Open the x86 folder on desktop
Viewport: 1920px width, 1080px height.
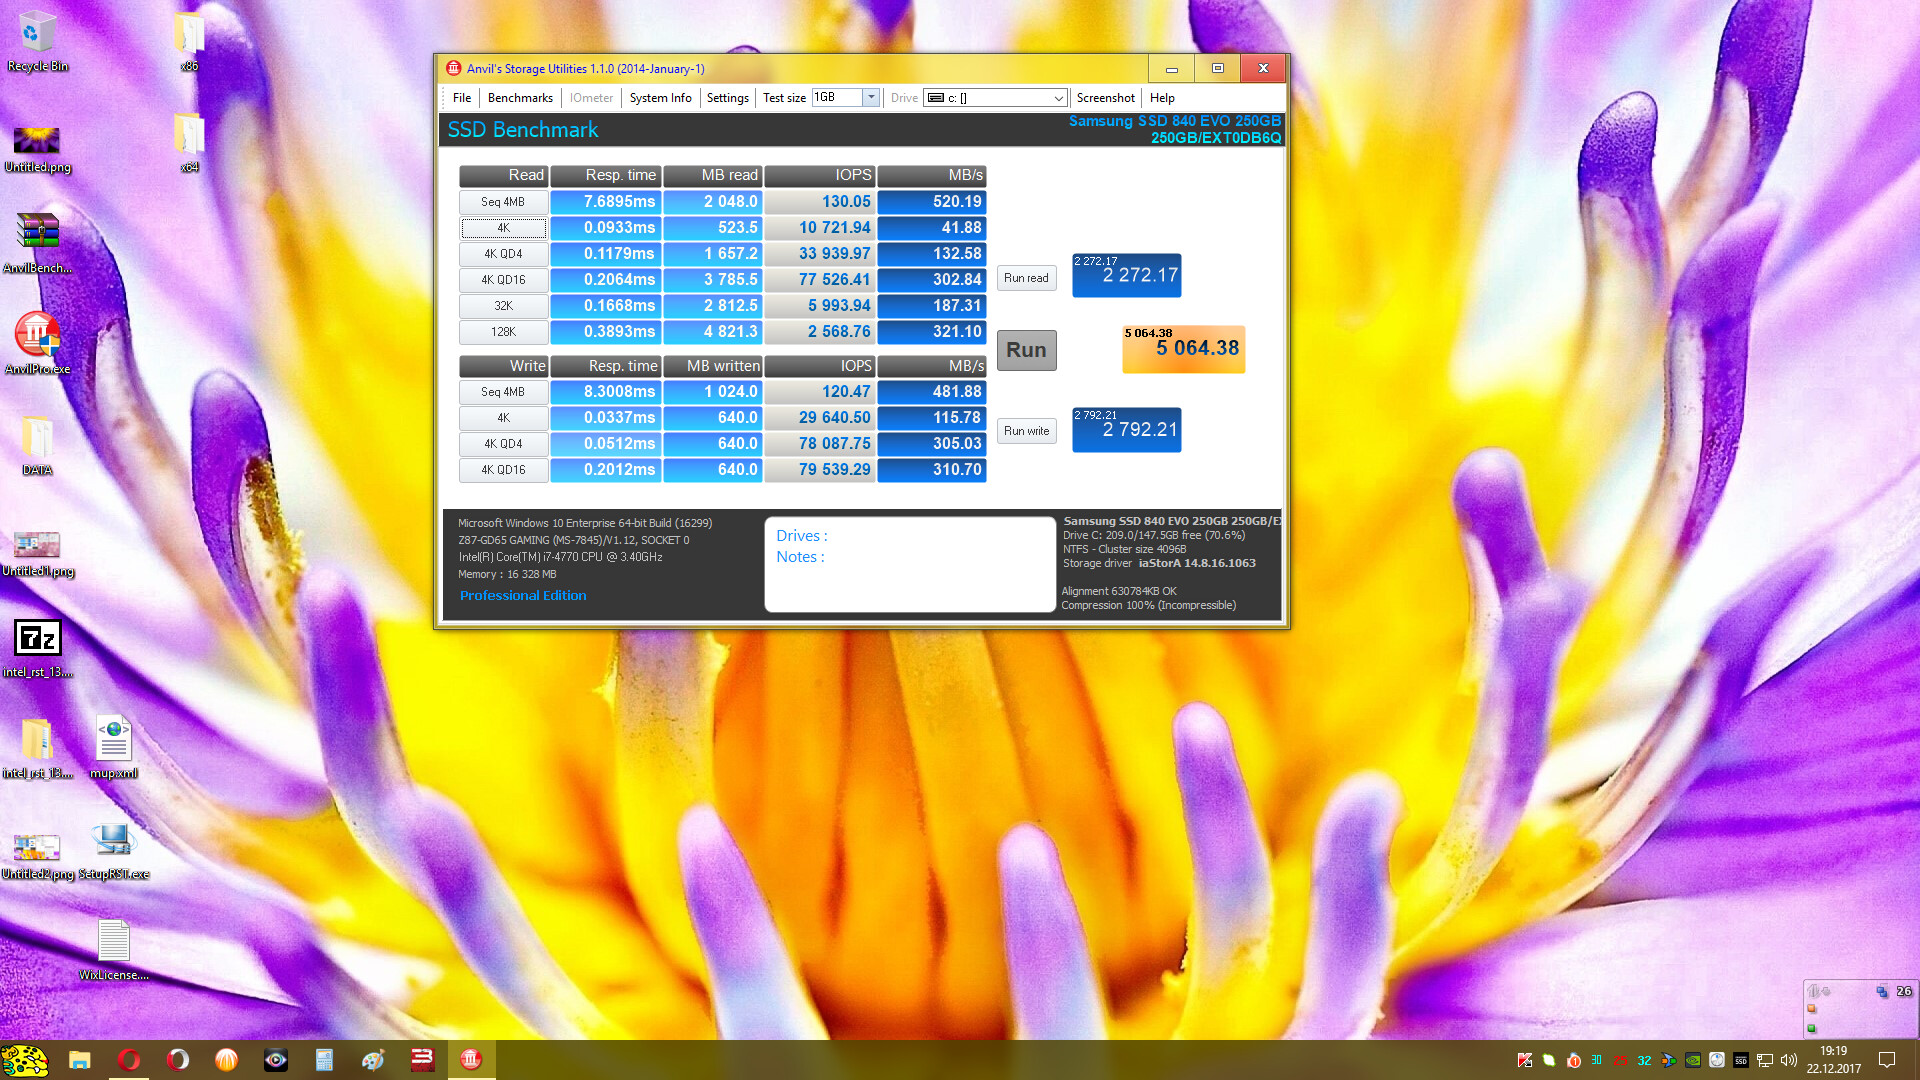189,42
